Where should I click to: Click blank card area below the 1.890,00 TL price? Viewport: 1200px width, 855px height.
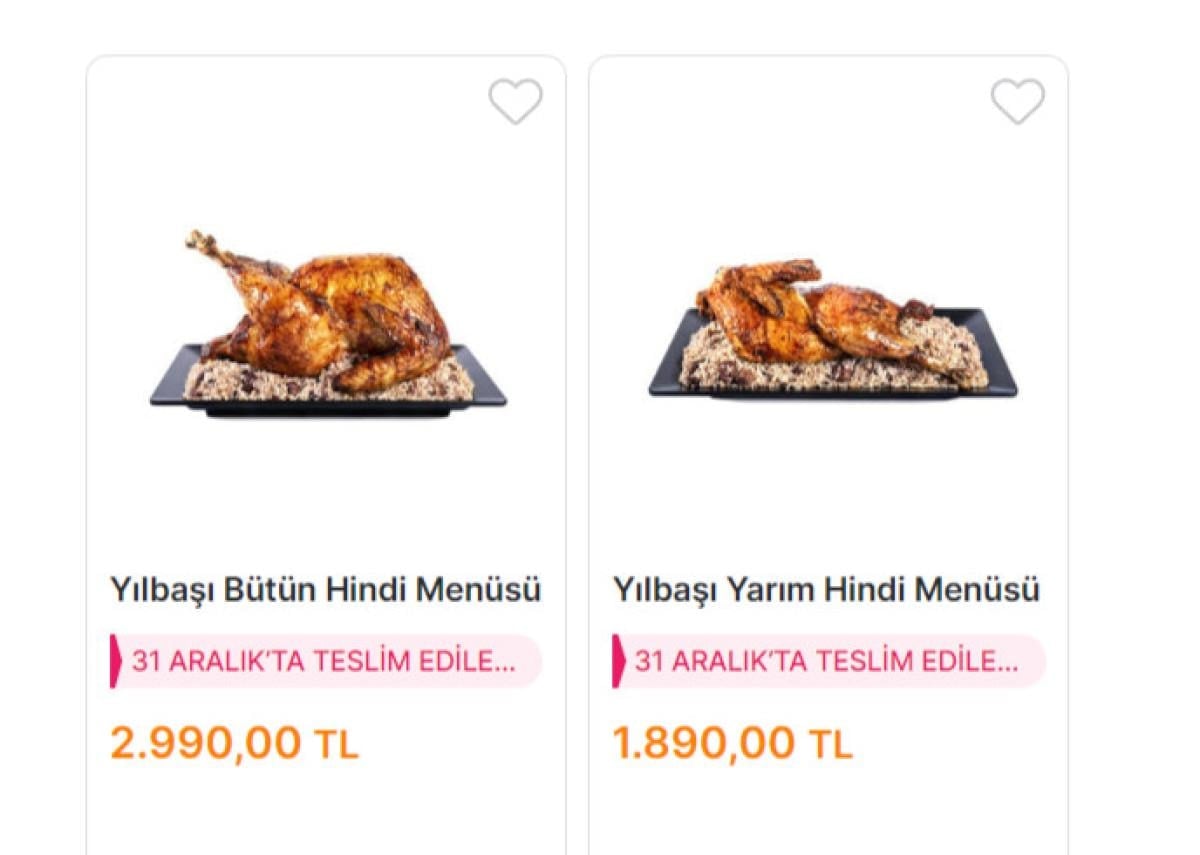click(x=828, y=810)
